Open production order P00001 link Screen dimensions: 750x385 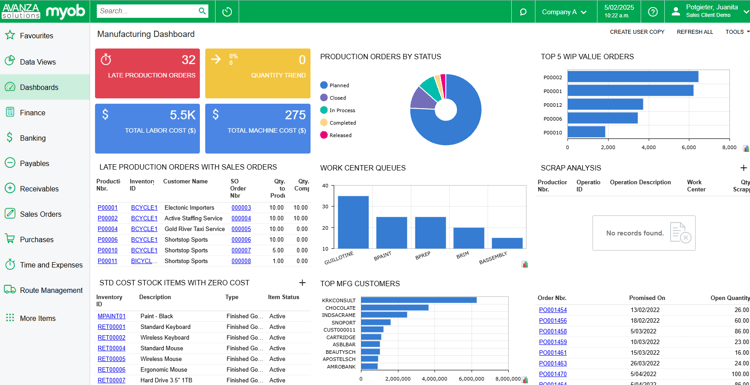click(108, 208)
